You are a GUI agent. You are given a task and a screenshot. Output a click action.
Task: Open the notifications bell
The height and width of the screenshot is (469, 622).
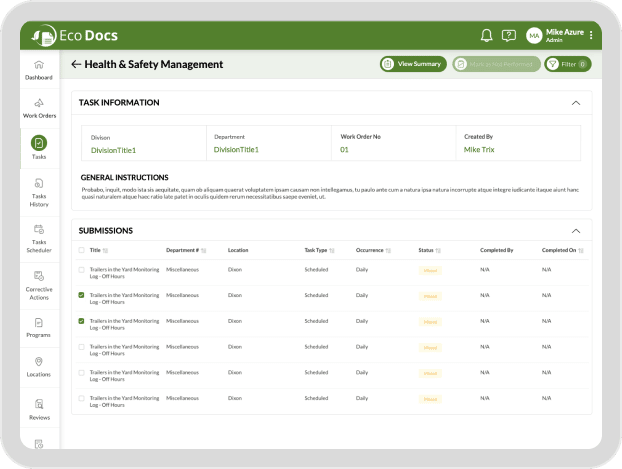(486, 35)
